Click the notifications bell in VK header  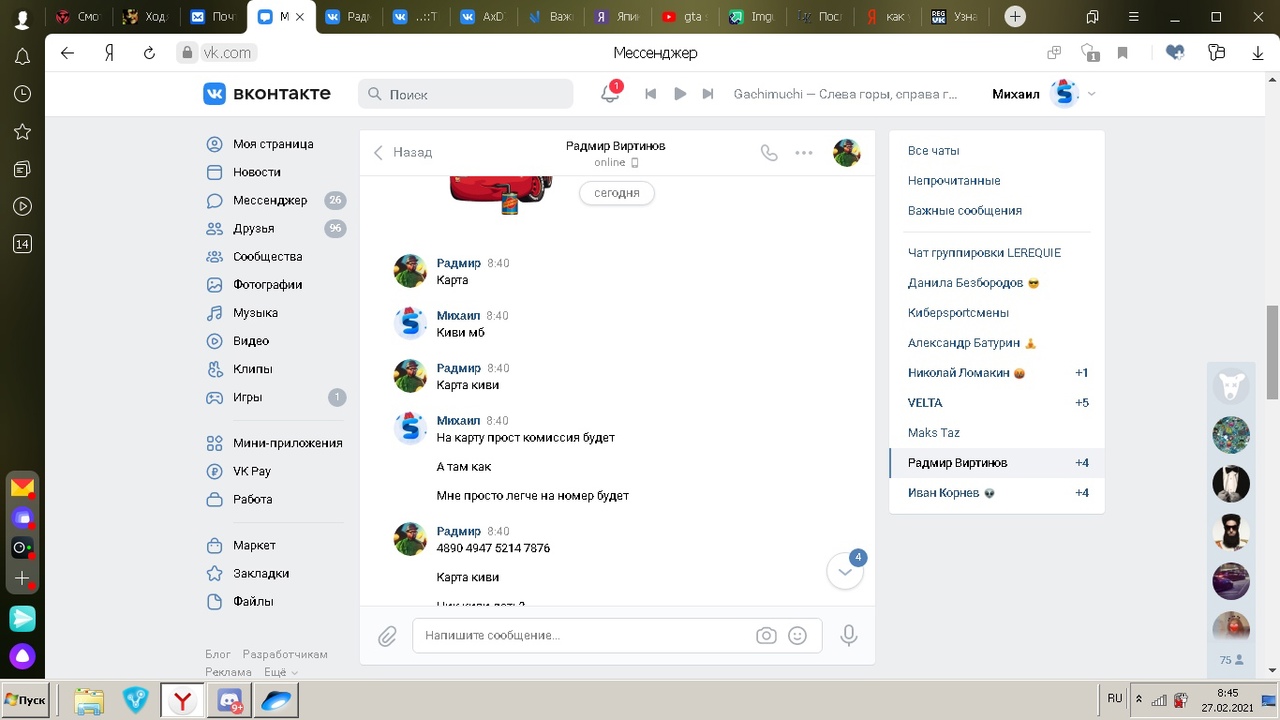click(x=609, y=94)
